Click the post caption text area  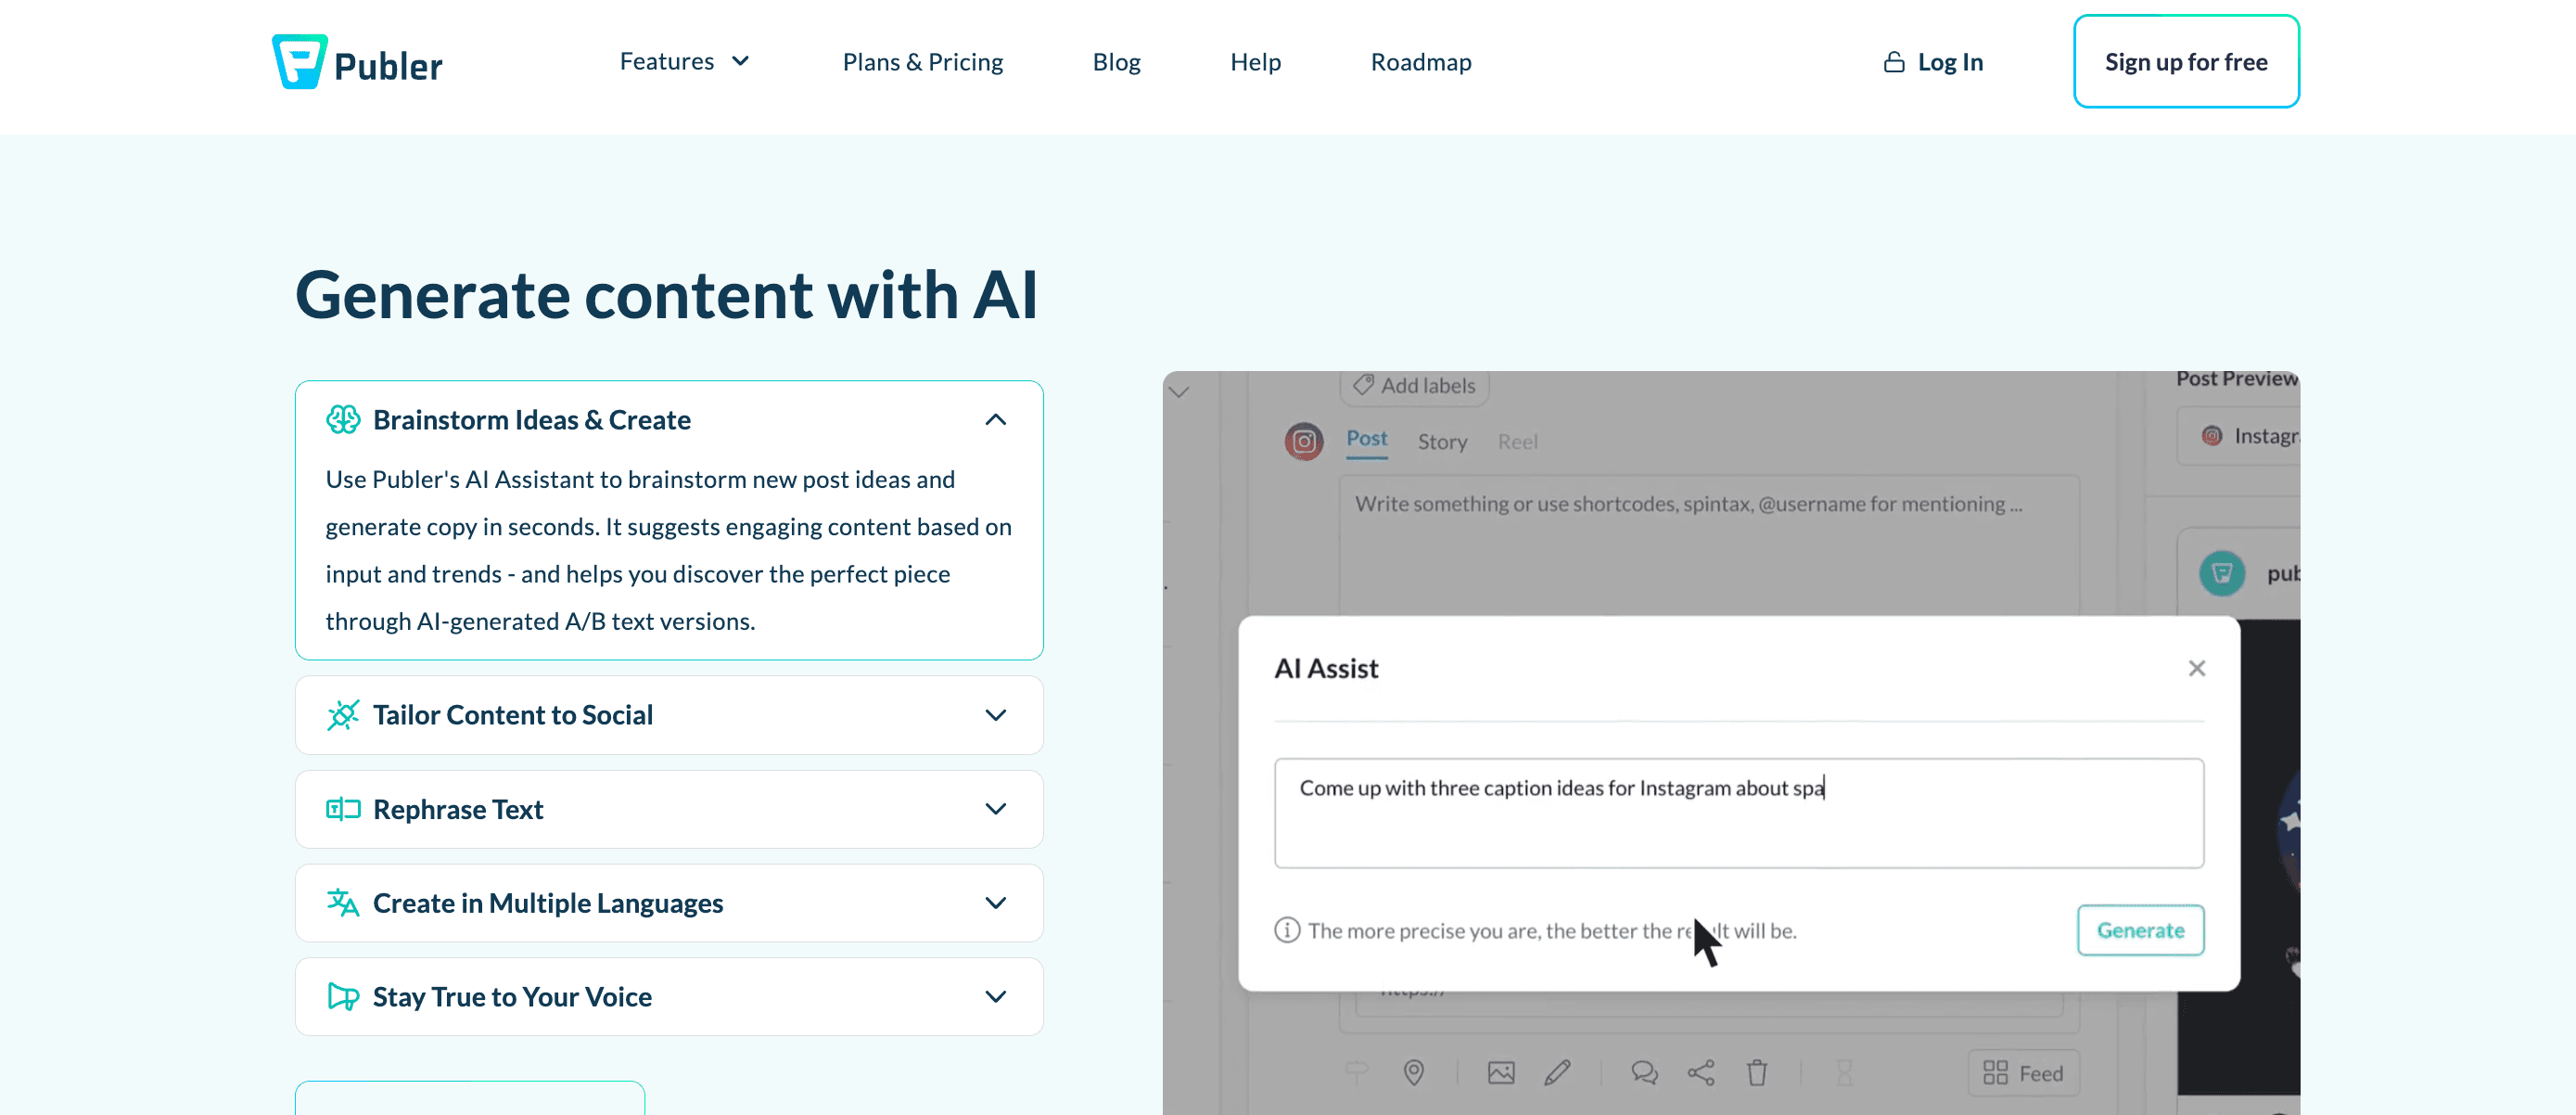tap(1708, 546)
